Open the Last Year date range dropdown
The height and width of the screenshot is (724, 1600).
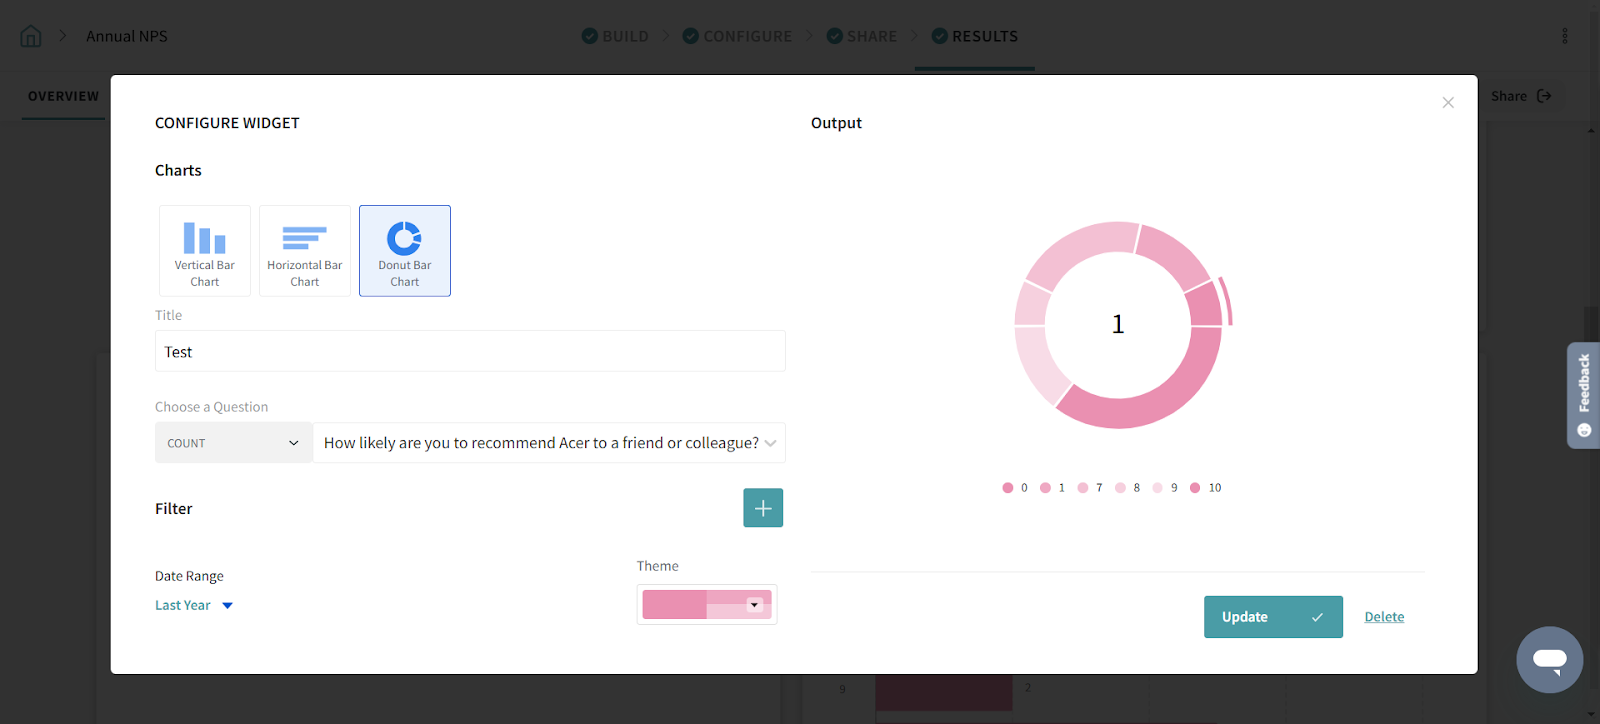coord(194,605)
